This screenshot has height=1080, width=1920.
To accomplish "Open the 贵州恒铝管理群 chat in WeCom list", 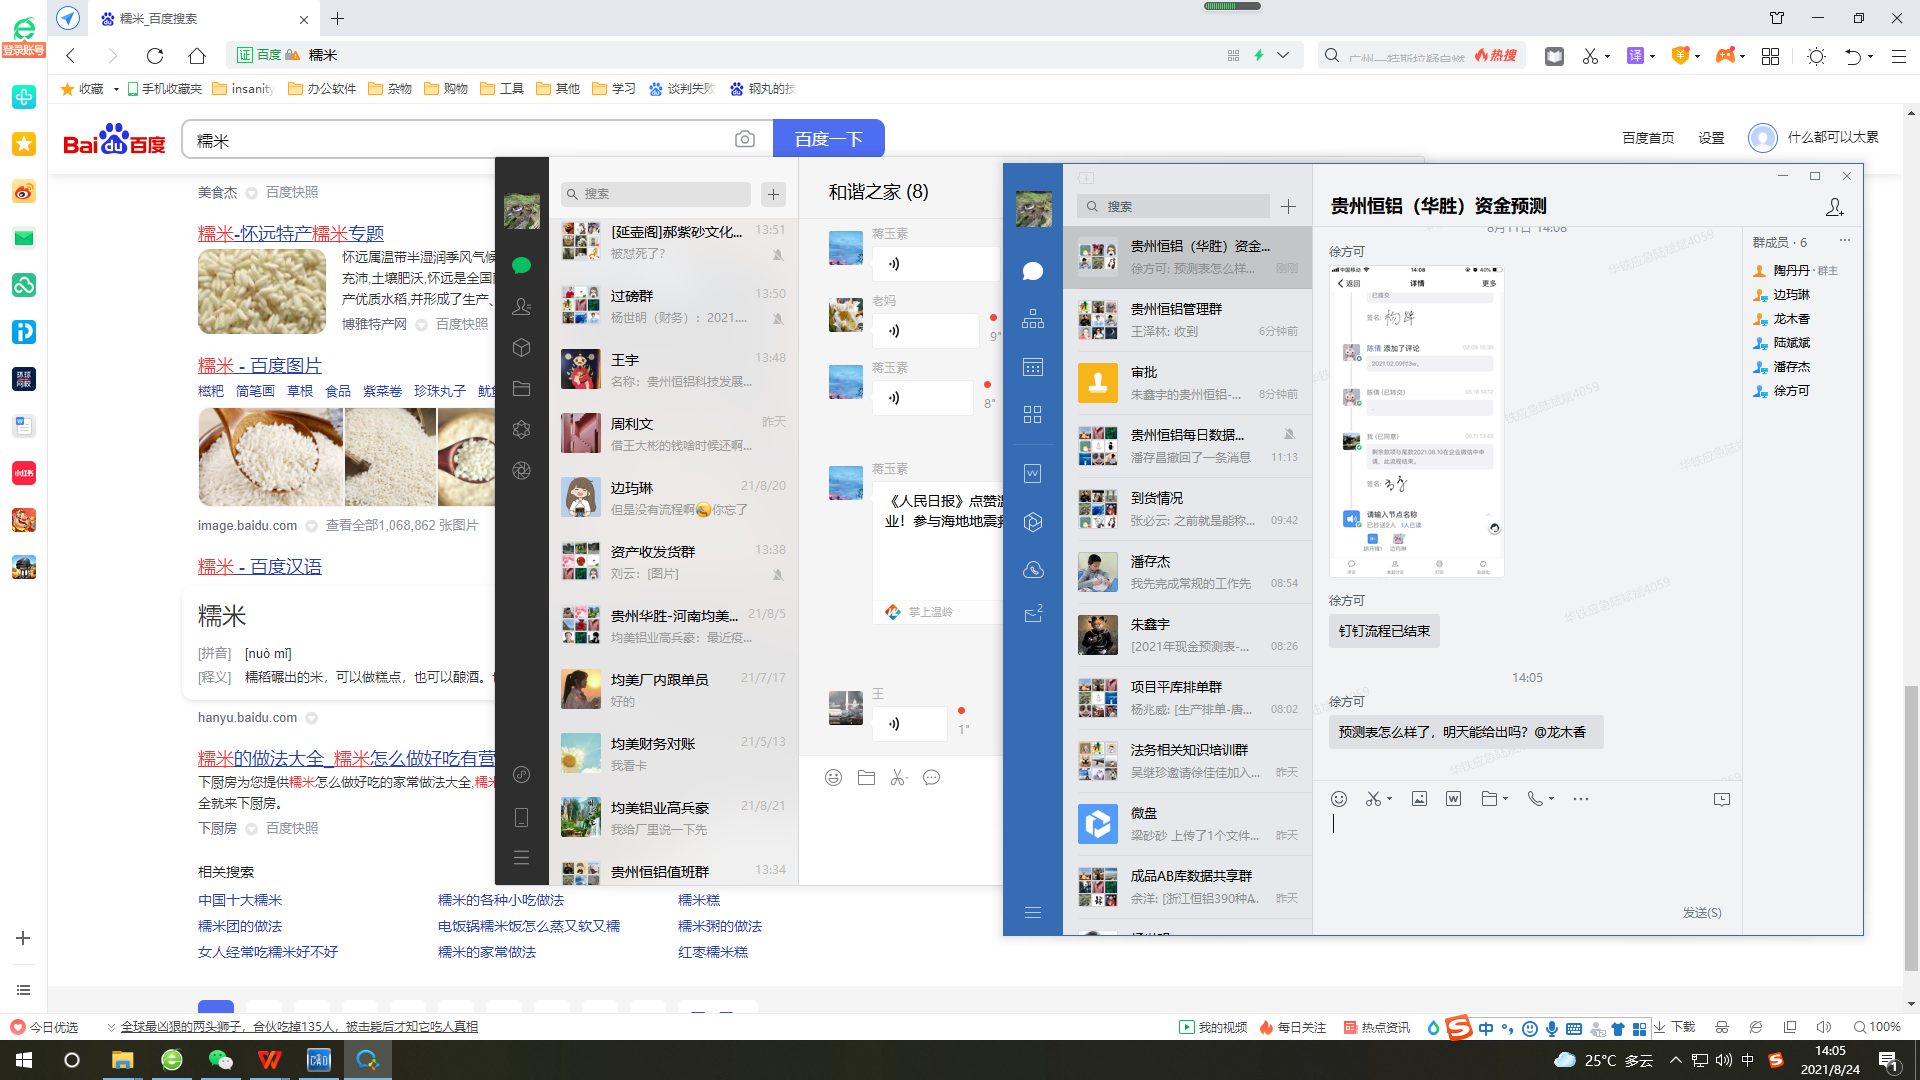I will tap(1187, 320).
